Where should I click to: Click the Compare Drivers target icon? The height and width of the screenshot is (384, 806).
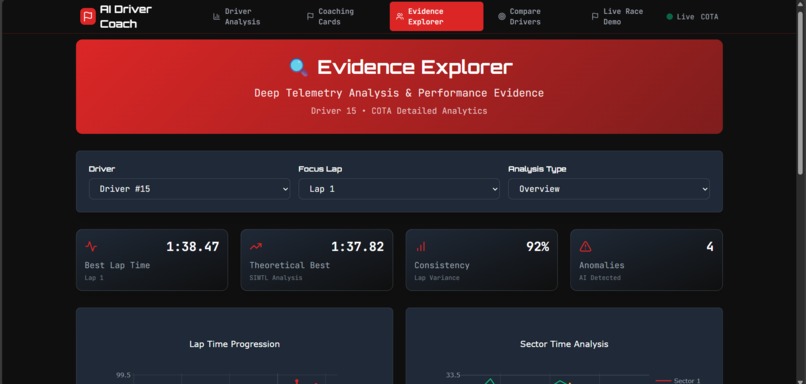pyautogui.click(x=502, y=16)
